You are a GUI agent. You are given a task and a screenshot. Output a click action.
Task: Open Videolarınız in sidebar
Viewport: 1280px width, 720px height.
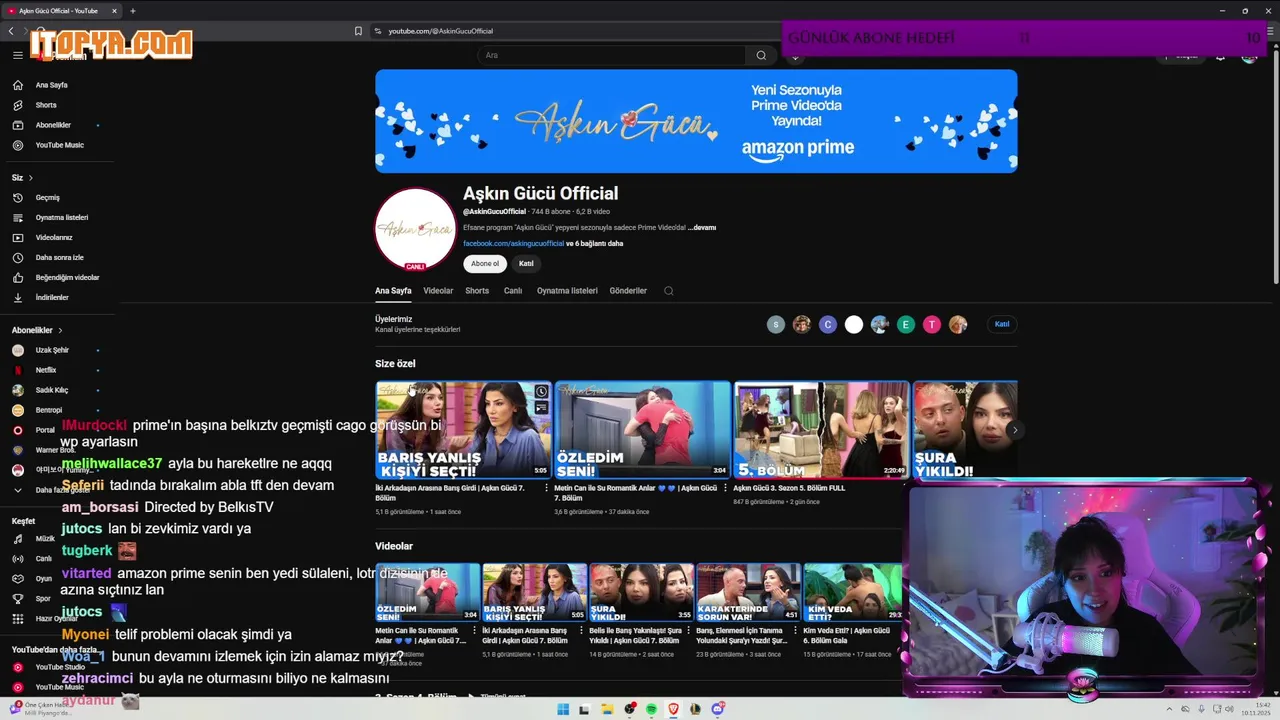56,237
